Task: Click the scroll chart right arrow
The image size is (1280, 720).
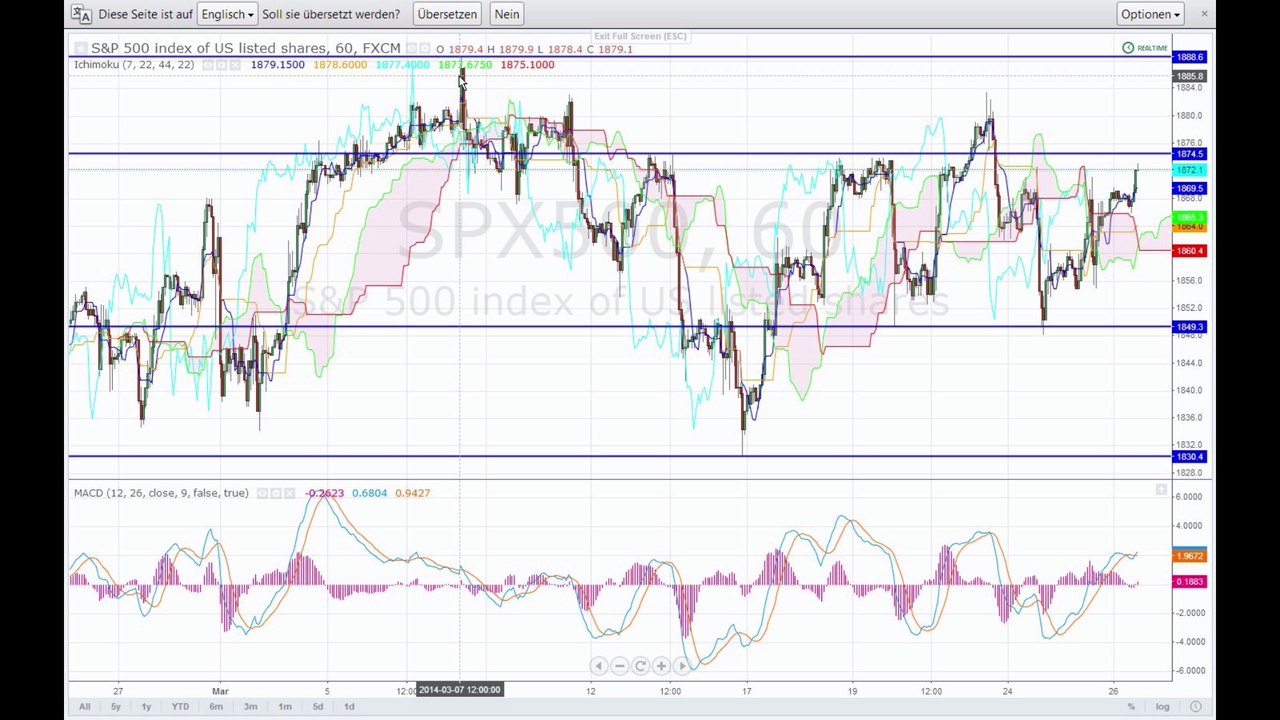Action: (682, 666)
